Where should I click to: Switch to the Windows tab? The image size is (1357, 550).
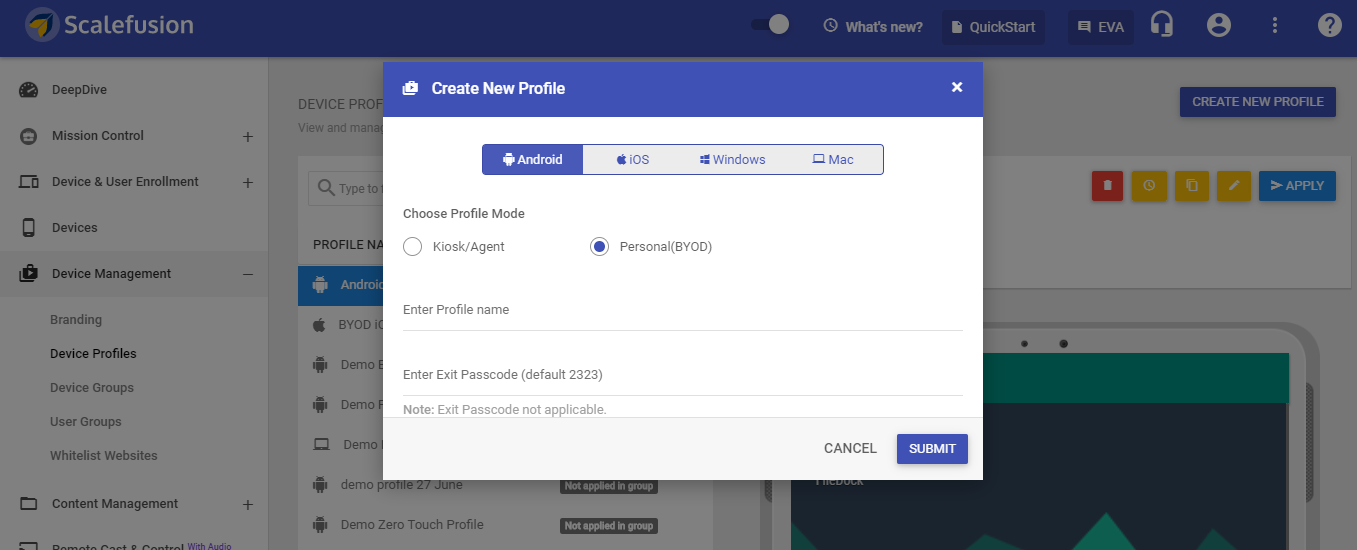coord(732,160)
